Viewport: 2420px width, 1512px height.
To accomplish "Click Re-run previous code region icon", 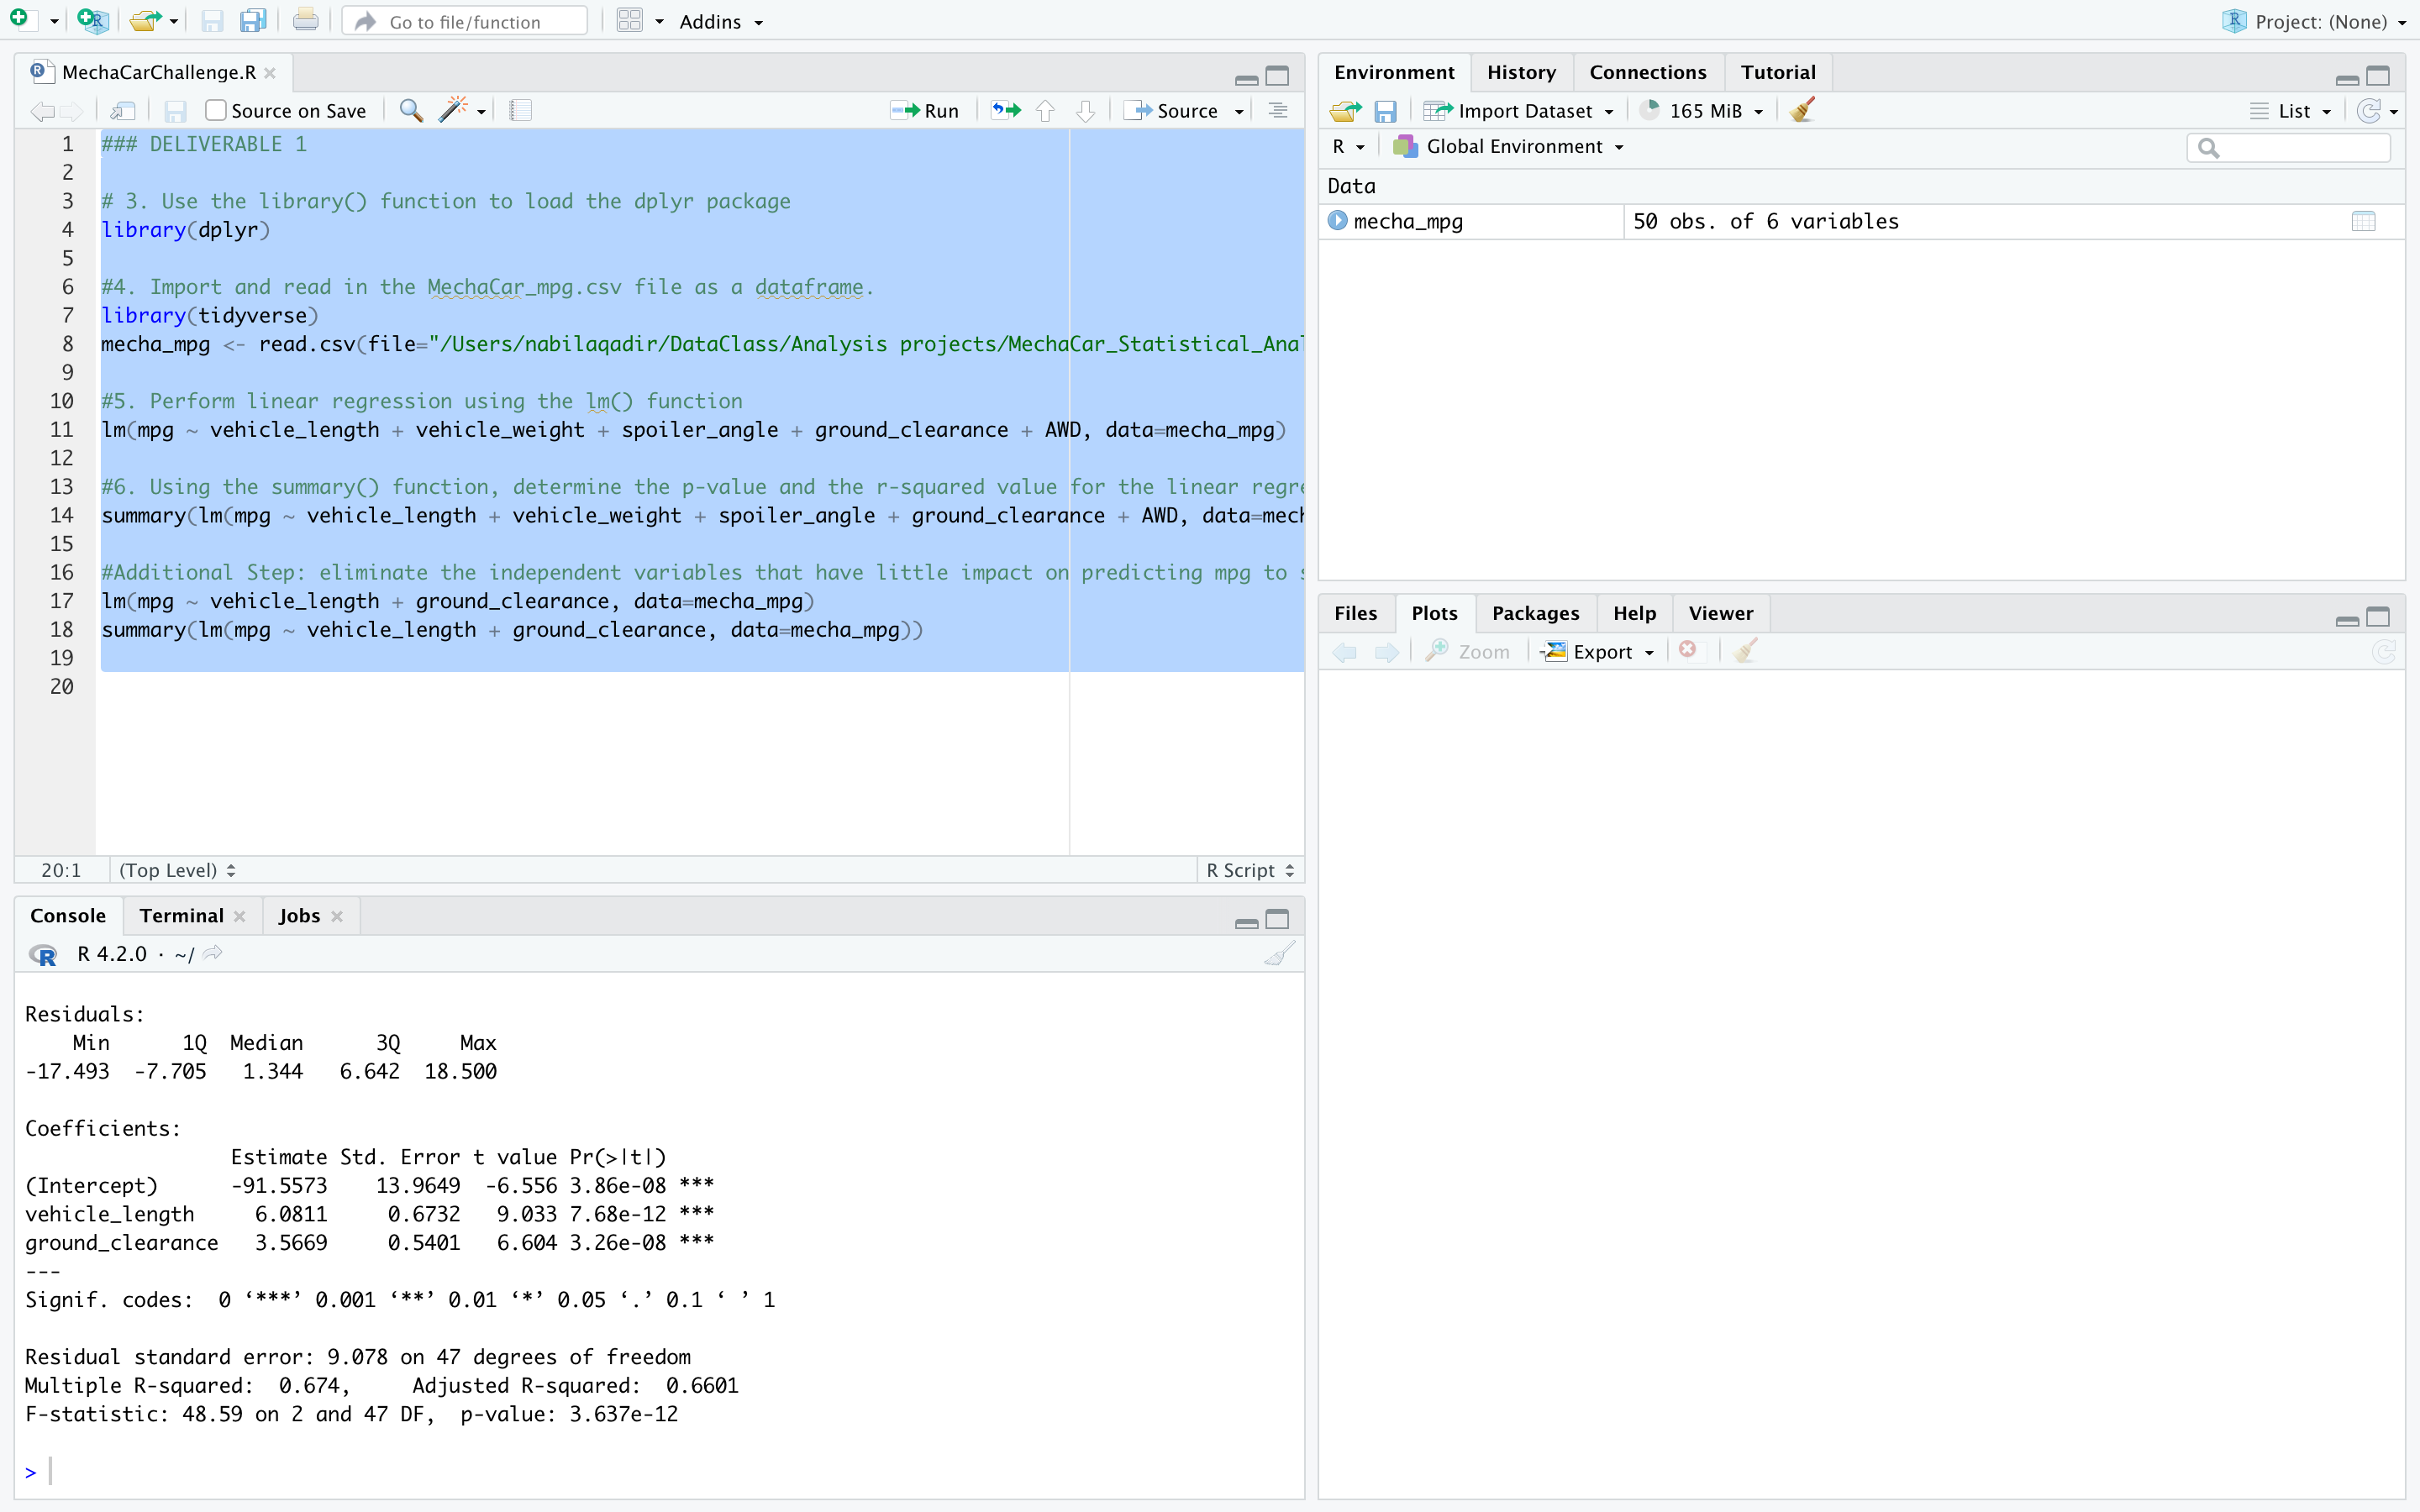I will [1006, 110].
